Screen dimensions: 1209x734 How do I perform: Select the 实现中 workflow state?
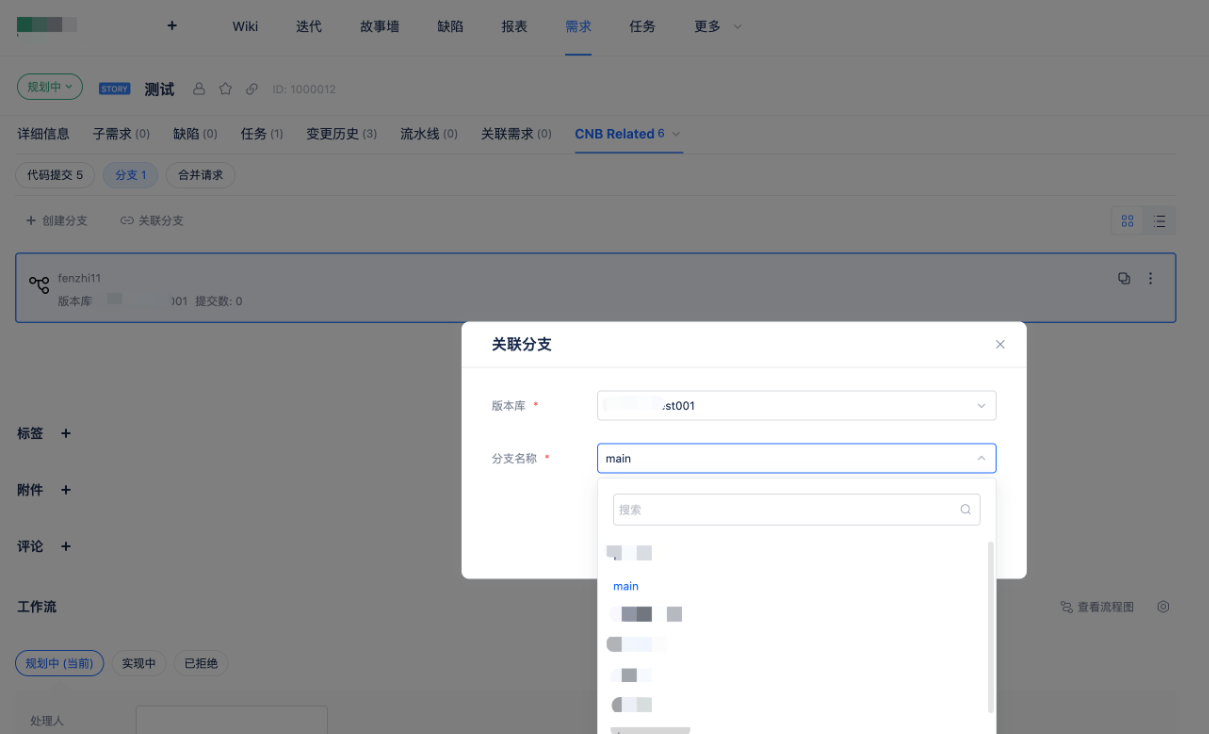[x=139, y=663]
